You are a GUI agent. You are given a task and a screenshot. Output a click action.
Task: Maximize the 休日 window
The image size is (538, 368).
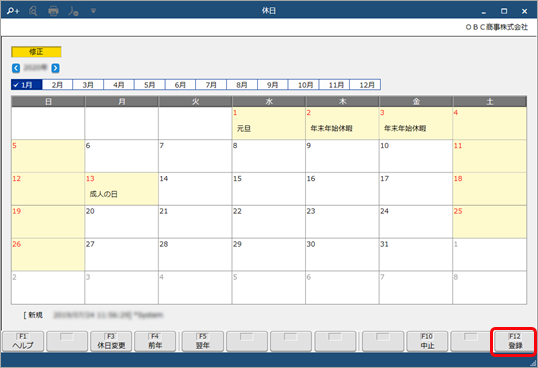504,11
